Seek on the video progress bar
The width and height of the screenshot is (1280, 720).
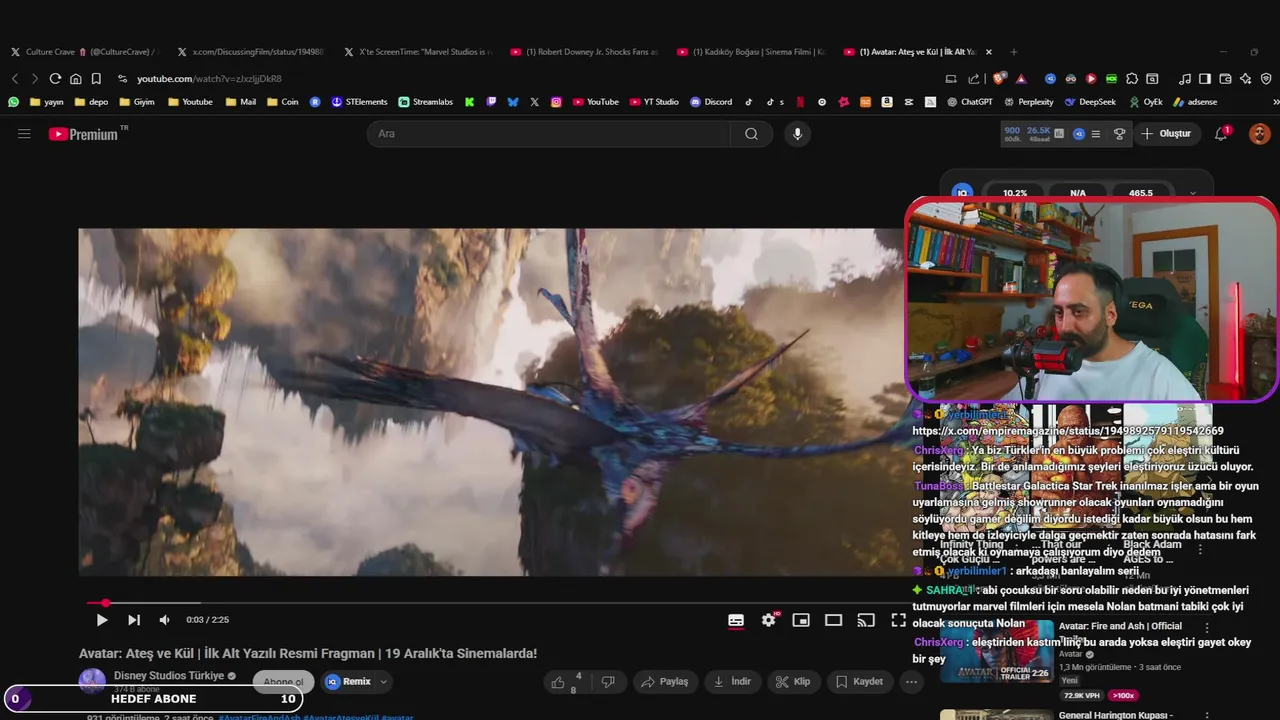[494, 603]
